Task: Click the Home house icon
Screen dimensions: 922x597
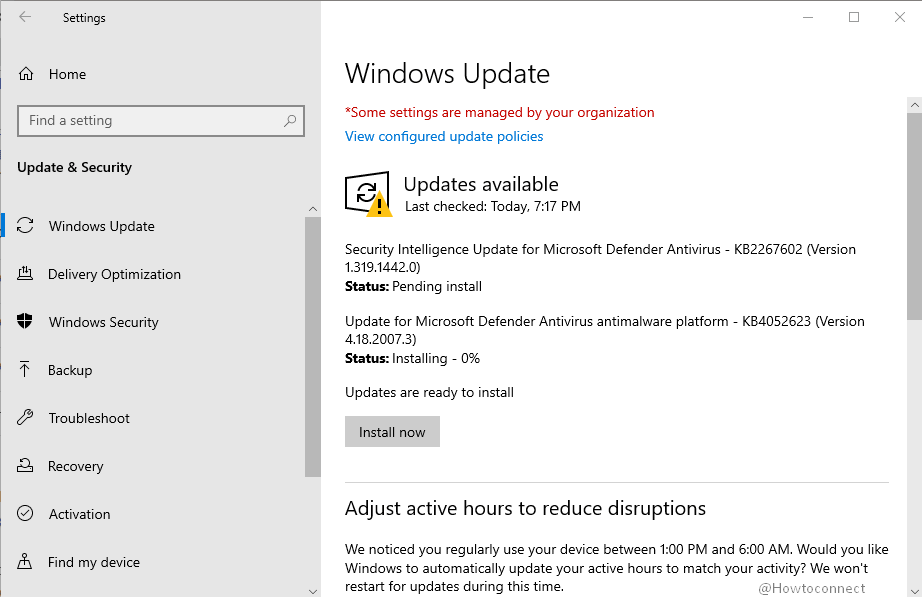Action: (27, 73)
